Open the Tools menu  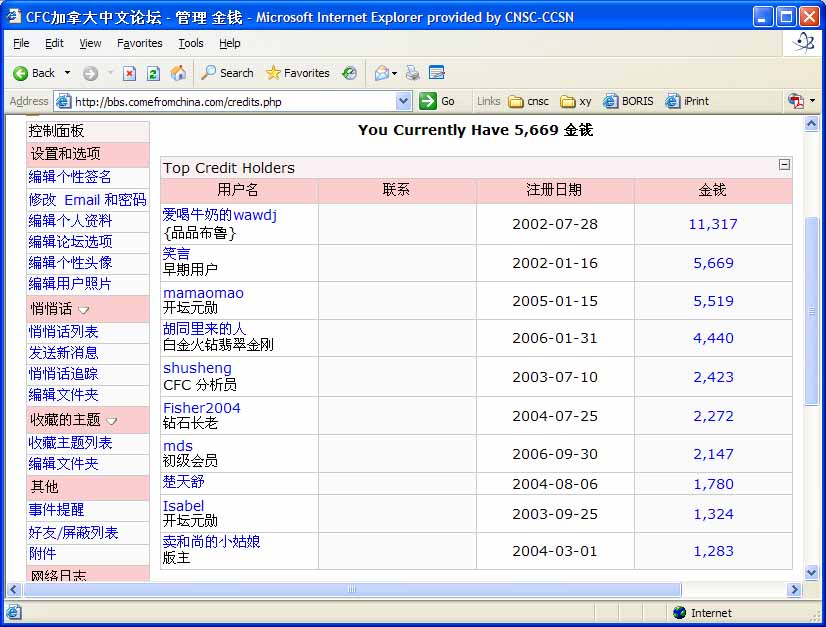tap(190, 43)
